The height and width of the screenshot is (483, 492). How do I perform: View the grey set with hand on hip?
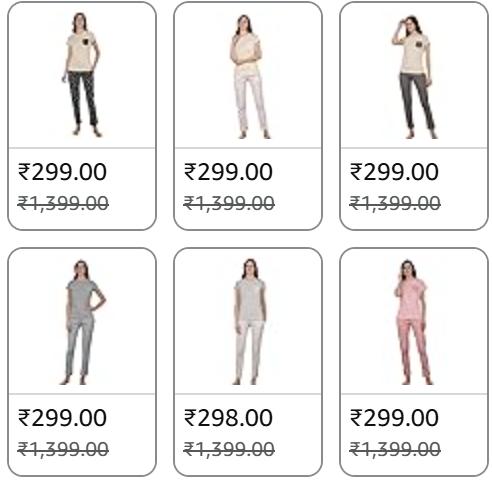pos(82,322)
